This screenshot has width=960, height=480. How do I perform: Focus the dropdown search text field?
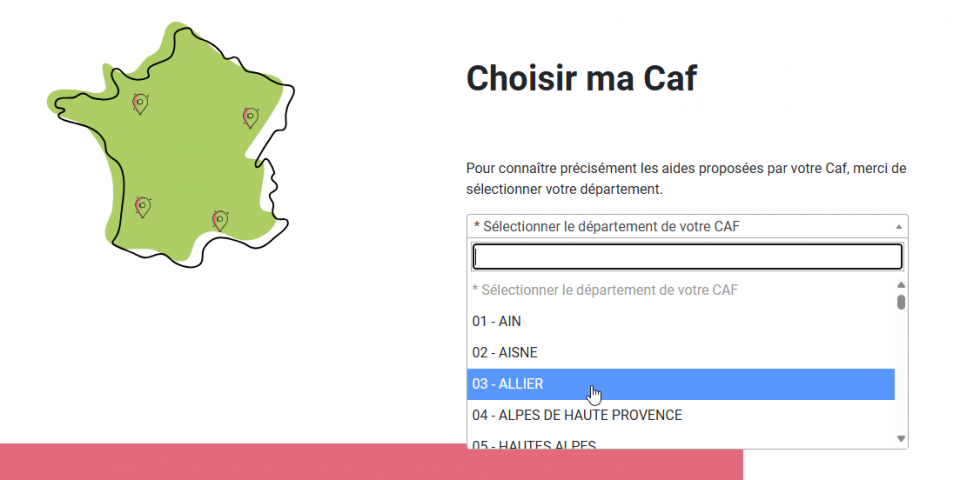coord(687,257)
